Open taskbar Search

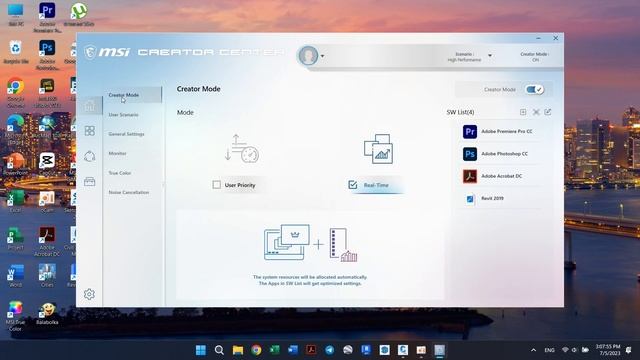[x=219, y=350]
